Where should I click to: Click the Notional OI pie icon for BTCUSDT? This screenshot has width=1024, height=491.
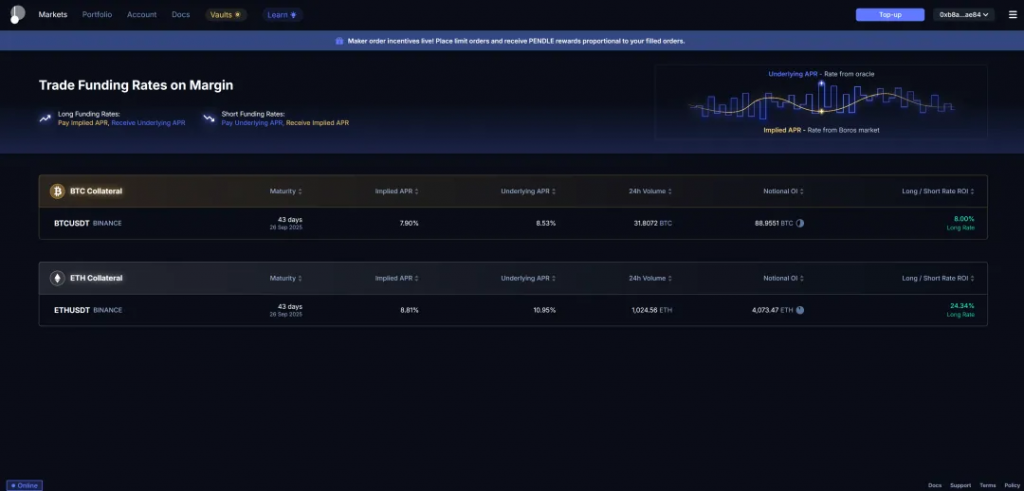coord(800,223)
